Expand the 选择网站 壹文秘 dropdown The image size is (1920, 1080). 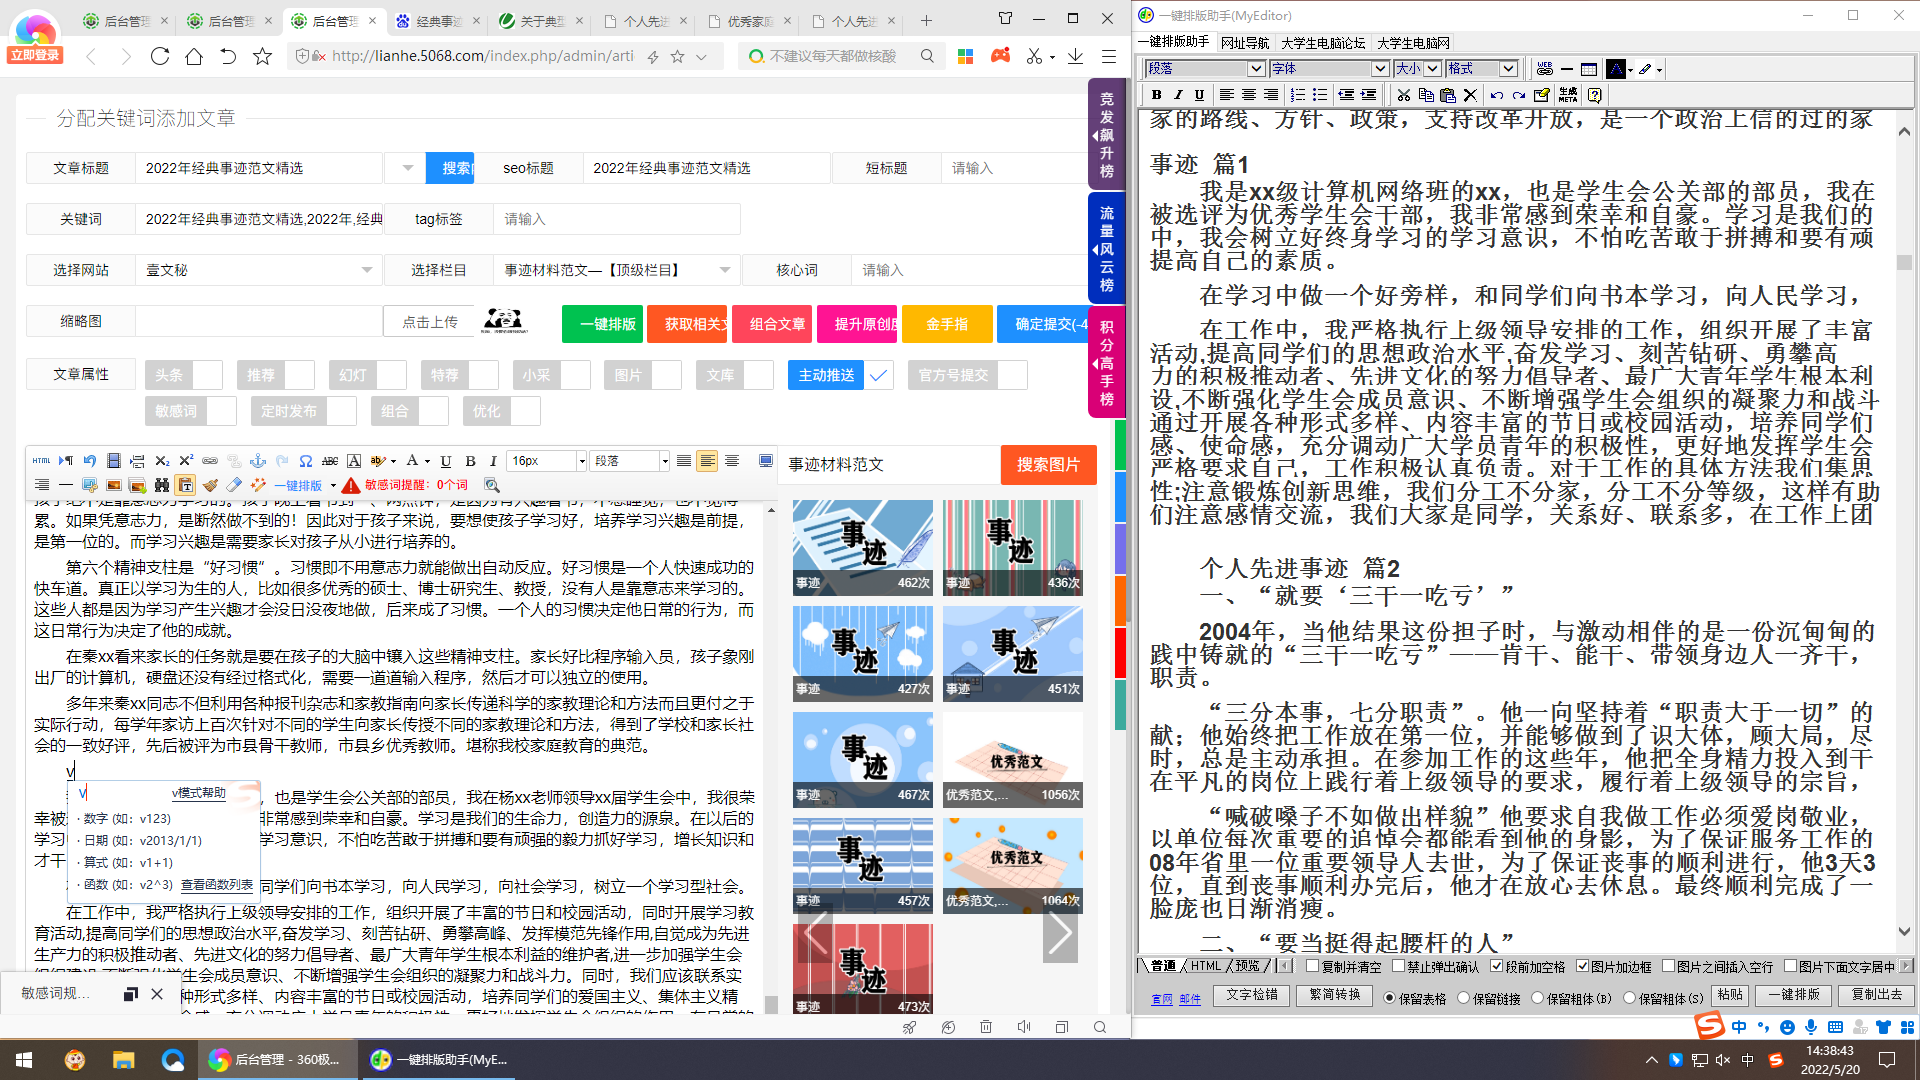[366, 270]
